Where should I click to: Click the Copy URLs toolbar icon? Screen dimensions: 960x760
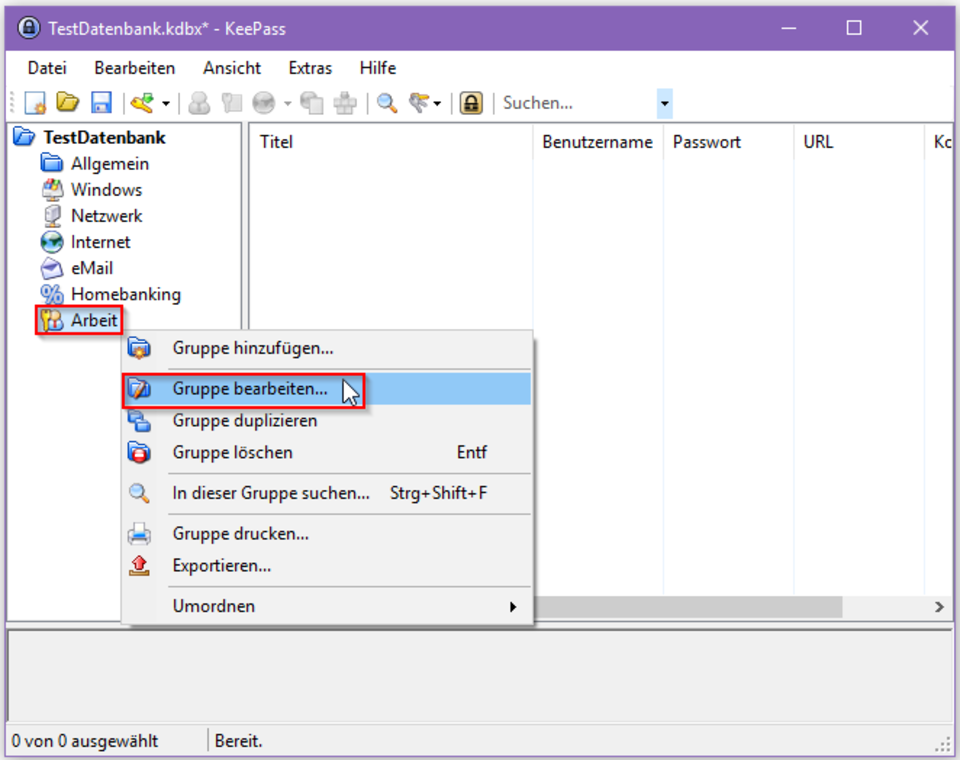pos(312,103)
